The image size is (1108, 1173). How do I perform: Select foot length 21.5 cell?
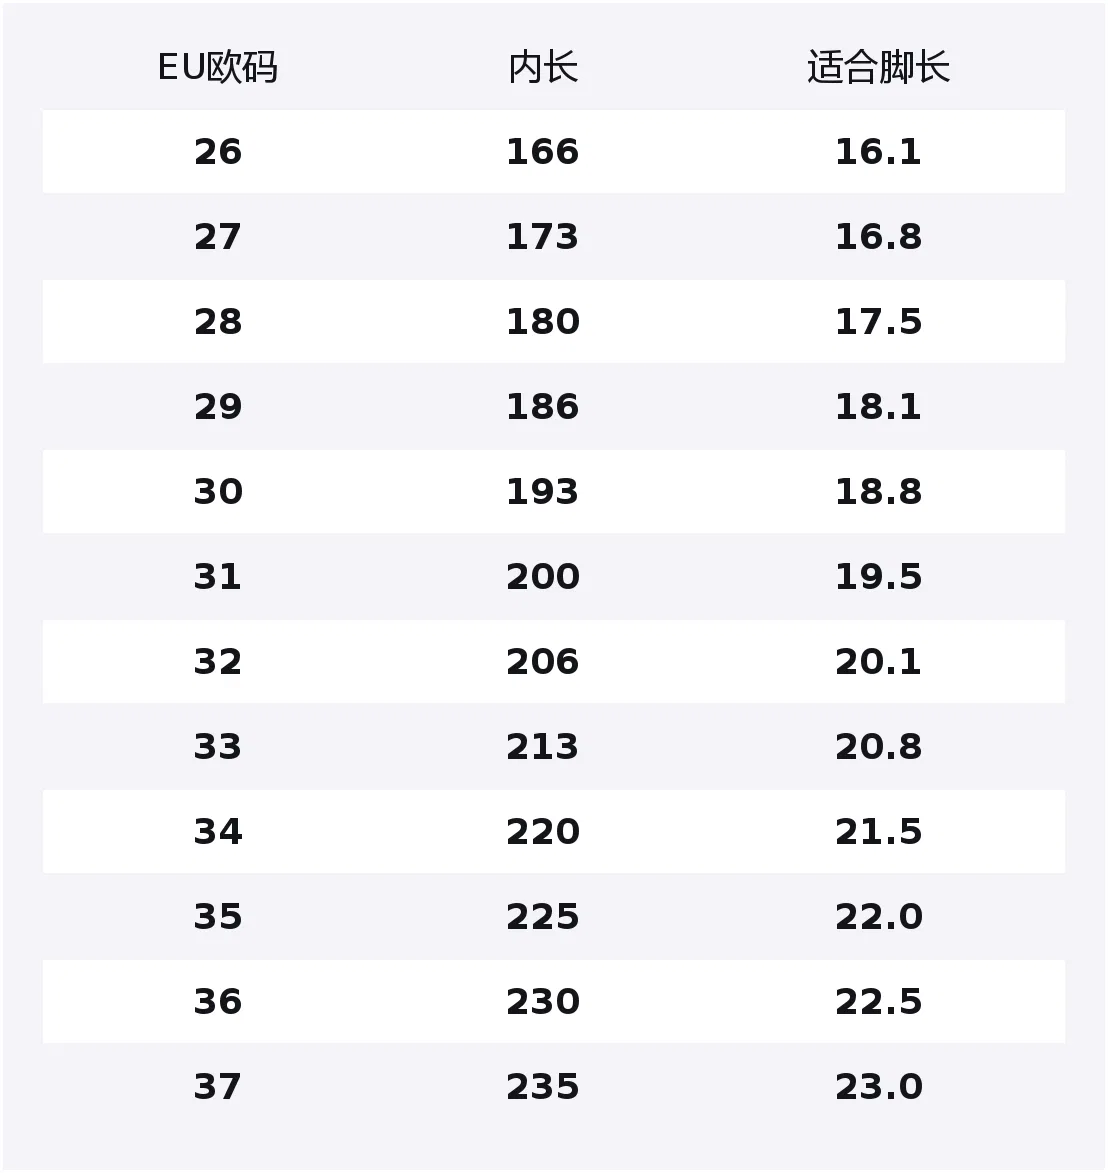pos(878,832)
